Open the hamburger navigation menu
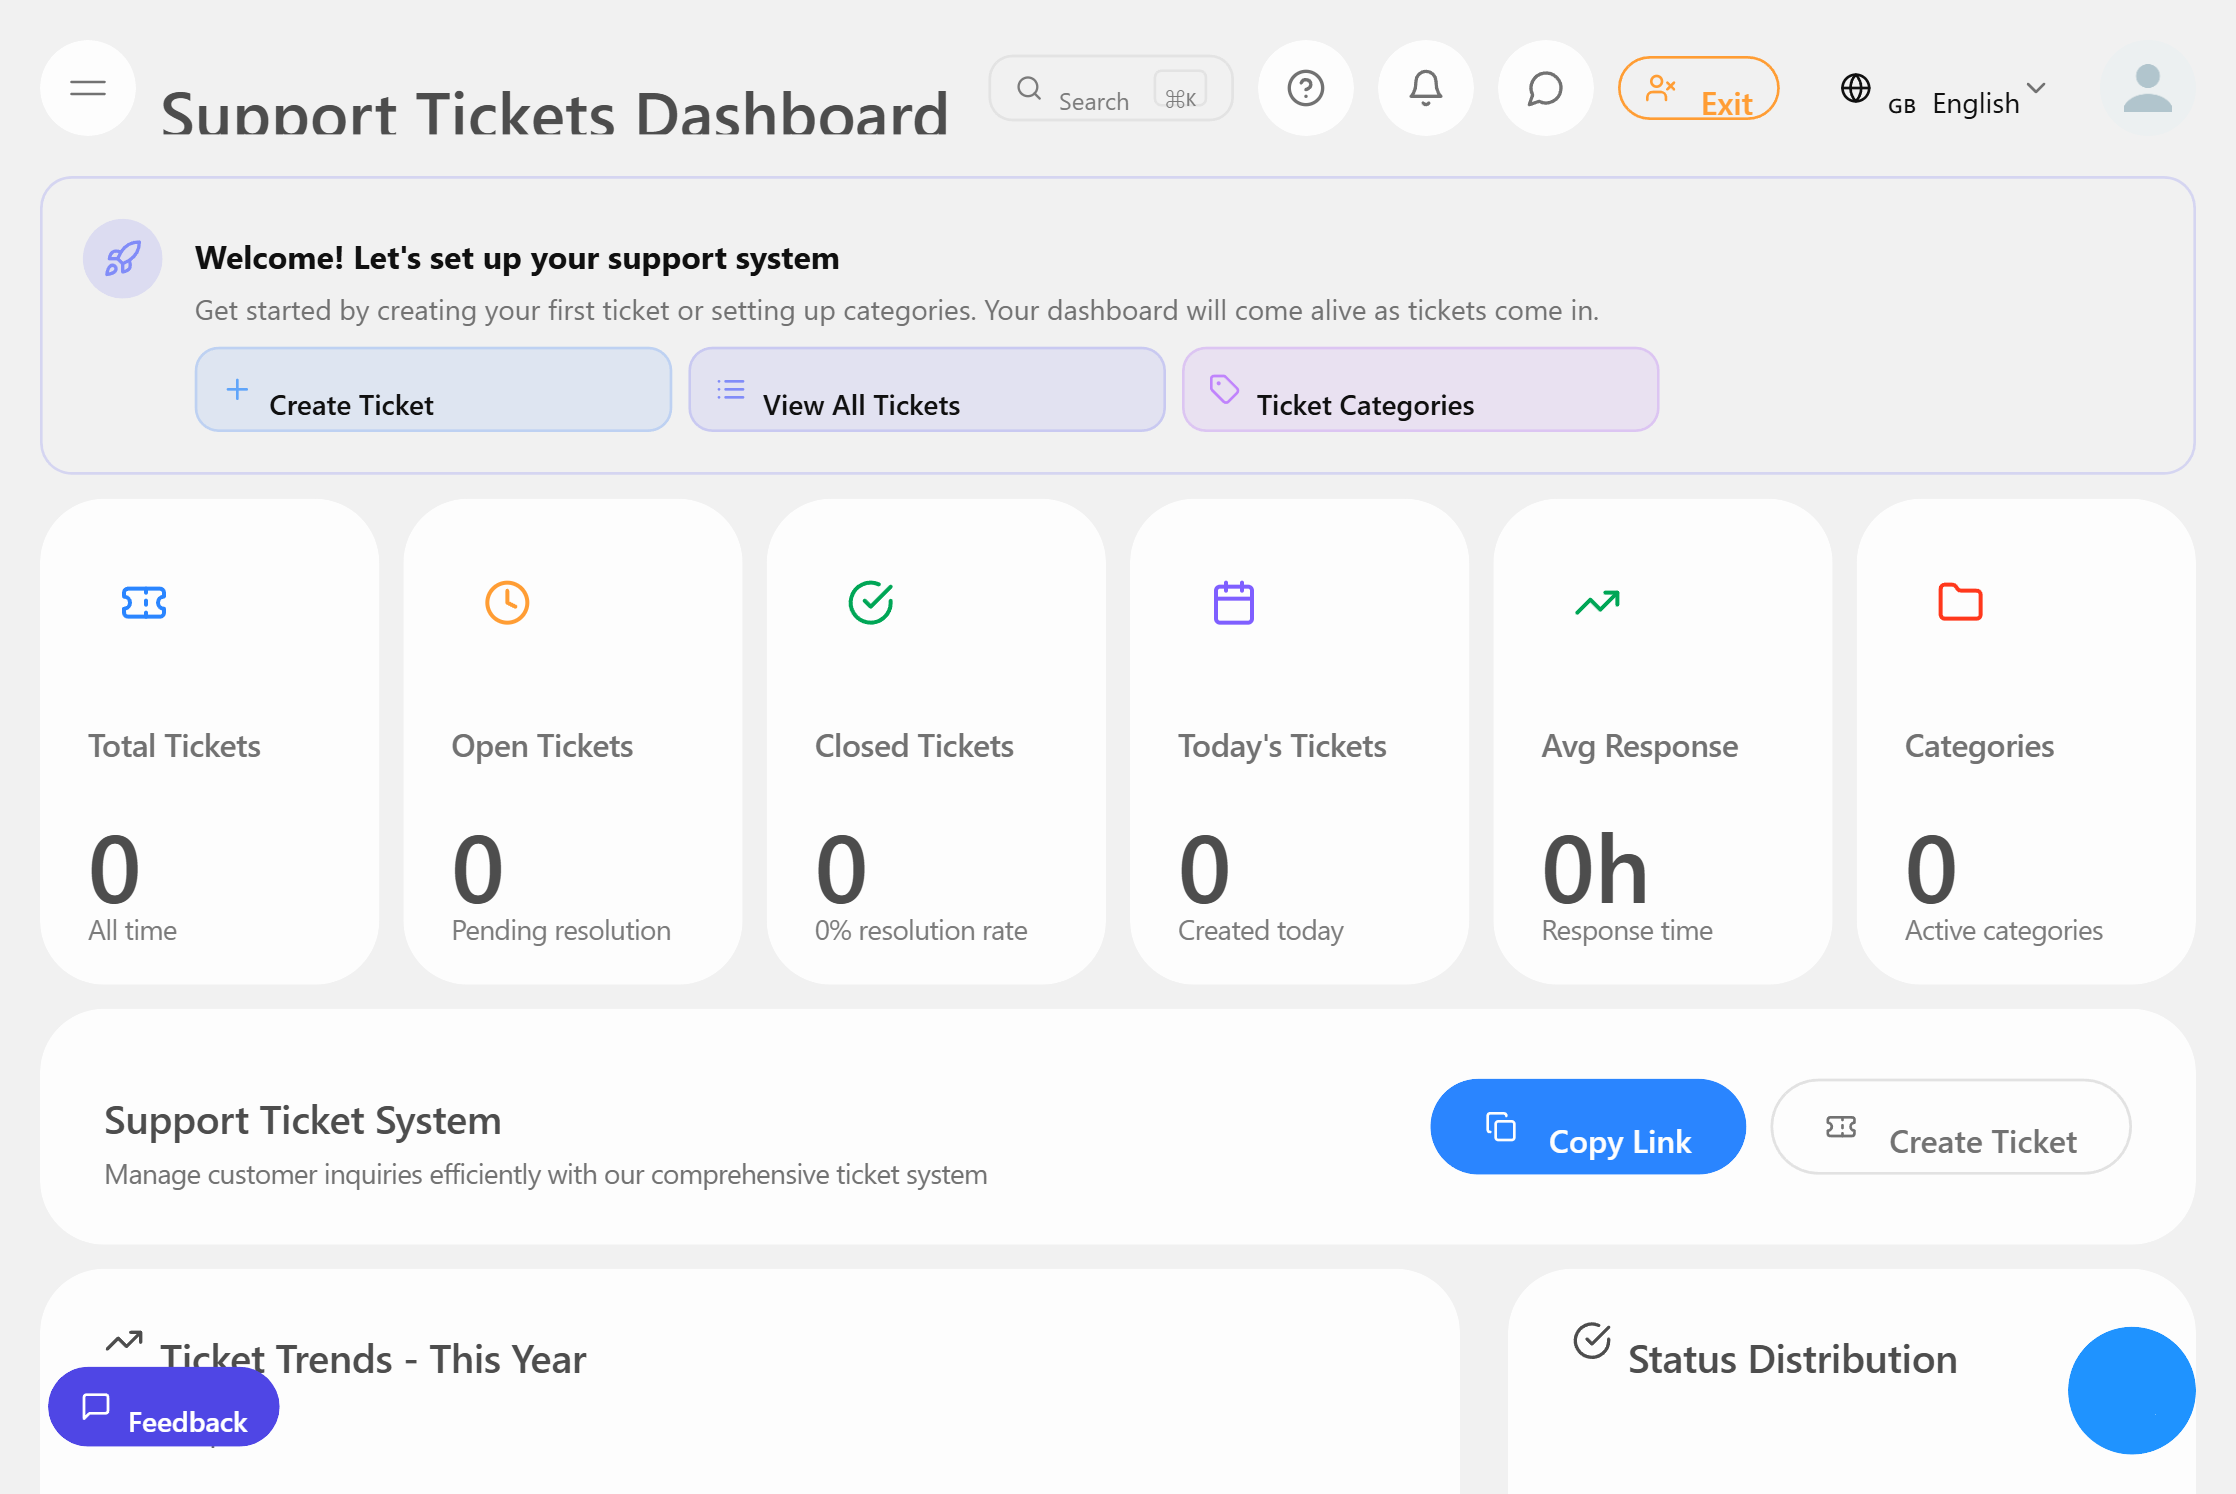The width and height of the screenshot is (2236, 1494). point(87,88)
